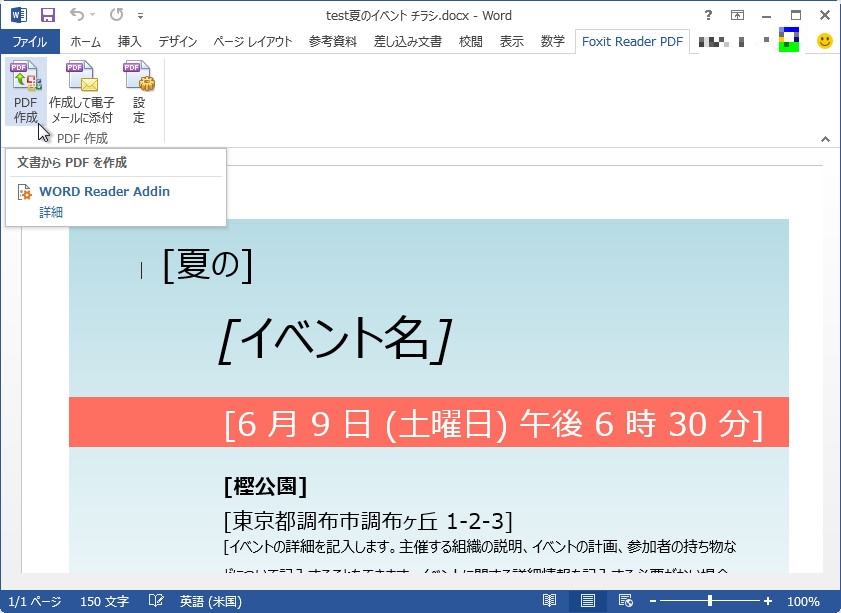Select the PDF作成 icon in the Foxit ribbon
Image resolution: width=841 pixels, height=613 pixels.
click(25, 88)
